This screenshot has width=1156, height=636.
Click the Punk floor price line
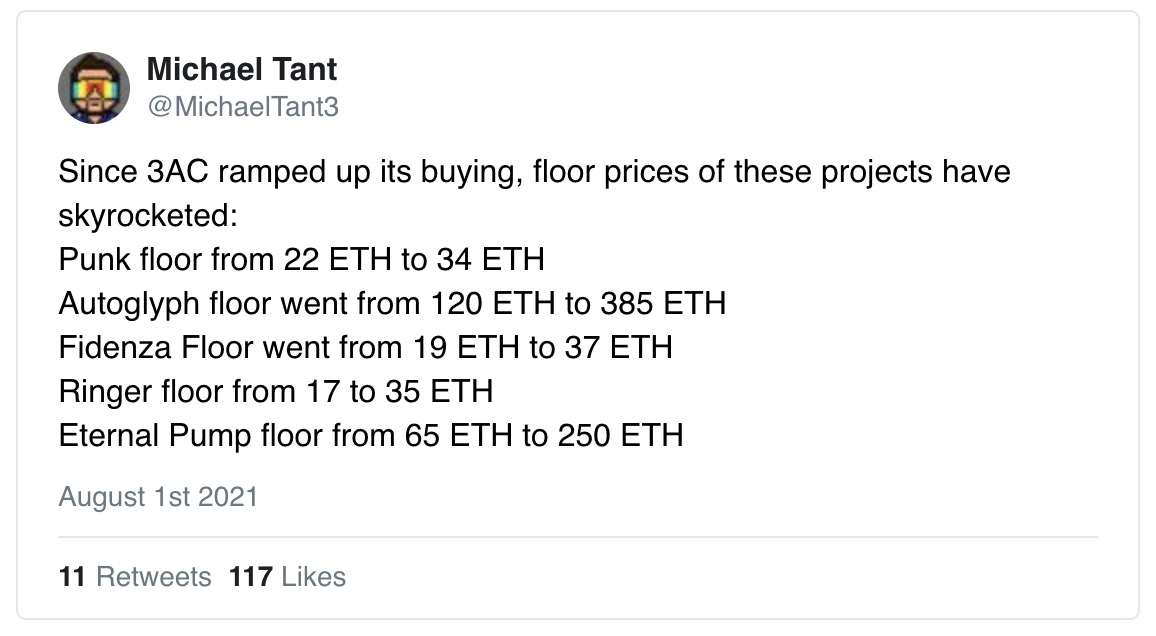[x=302, y=259]
